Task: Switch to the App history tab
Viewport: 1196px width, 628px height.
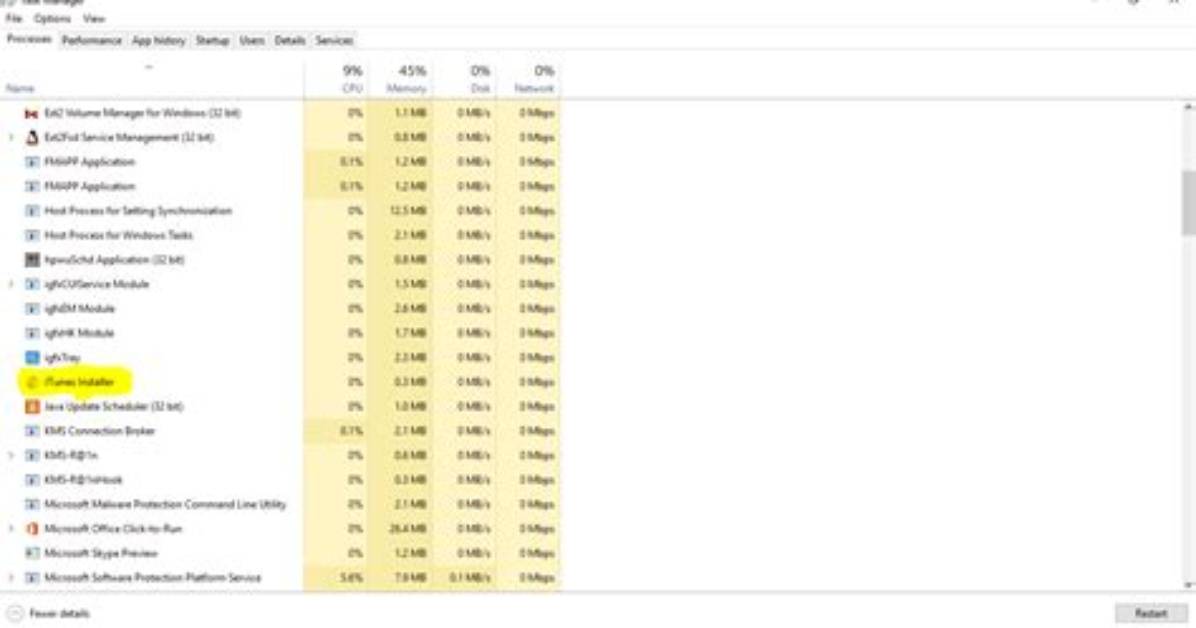Action: pos(159,40)
